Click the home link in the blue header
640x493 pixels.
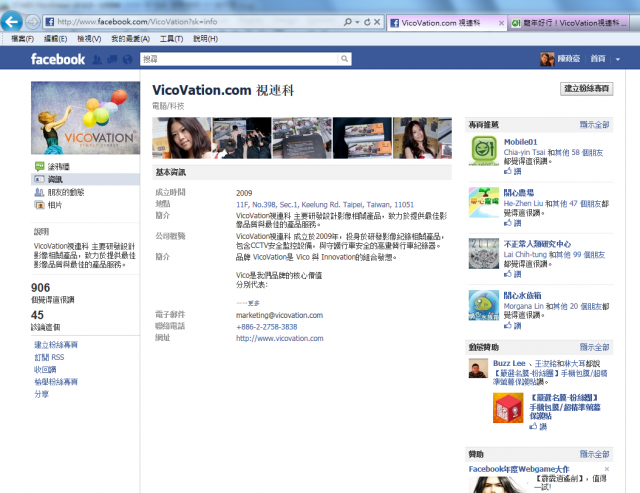[598, 59]
